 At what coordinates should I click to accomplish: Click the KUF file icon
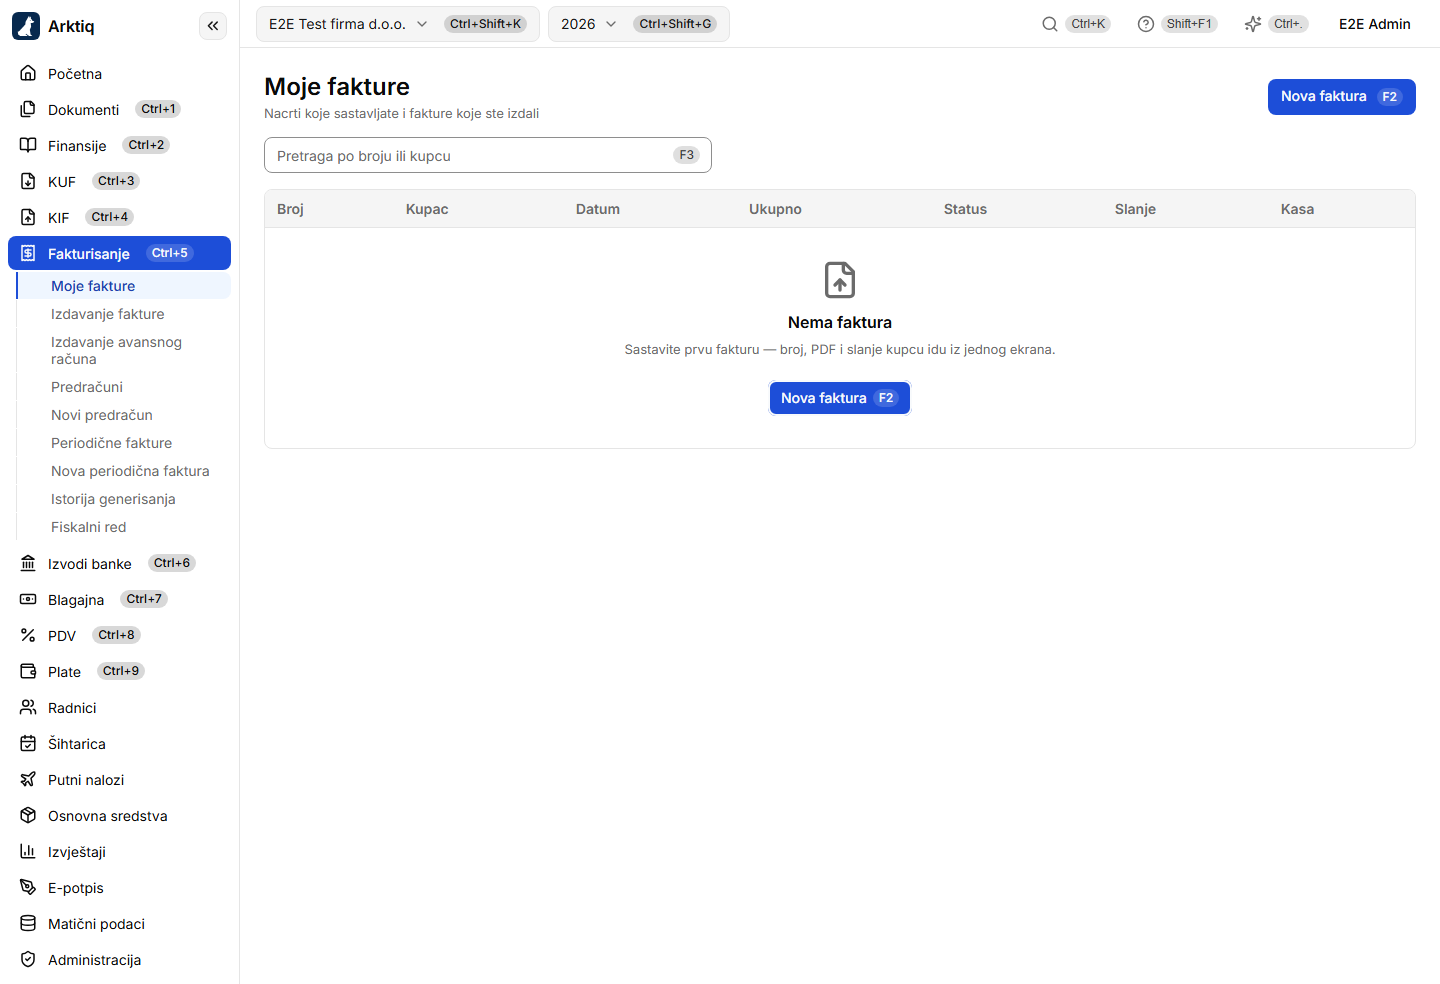tap(28, 181)
